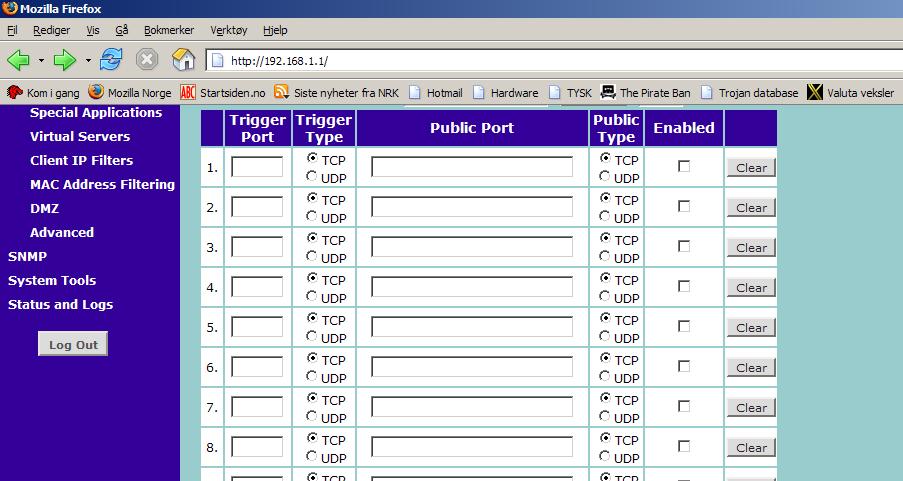The width and height of the screenshot is (903, 481).
Task: Reload the page with Refresh icon
Action: [x=111, y=59]
